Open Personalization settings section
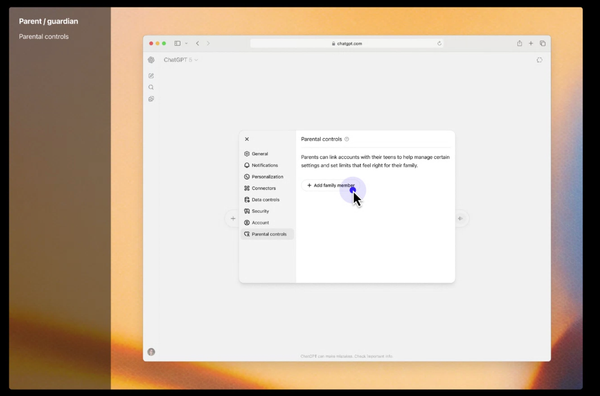600x396 pixels. [x=267, y=177]
